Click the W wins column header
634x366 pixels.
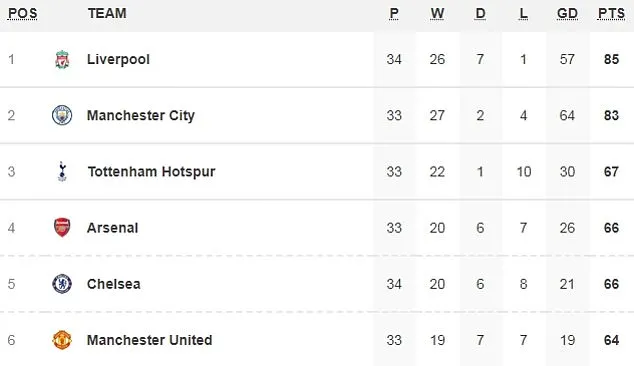[x=437, y=13]
